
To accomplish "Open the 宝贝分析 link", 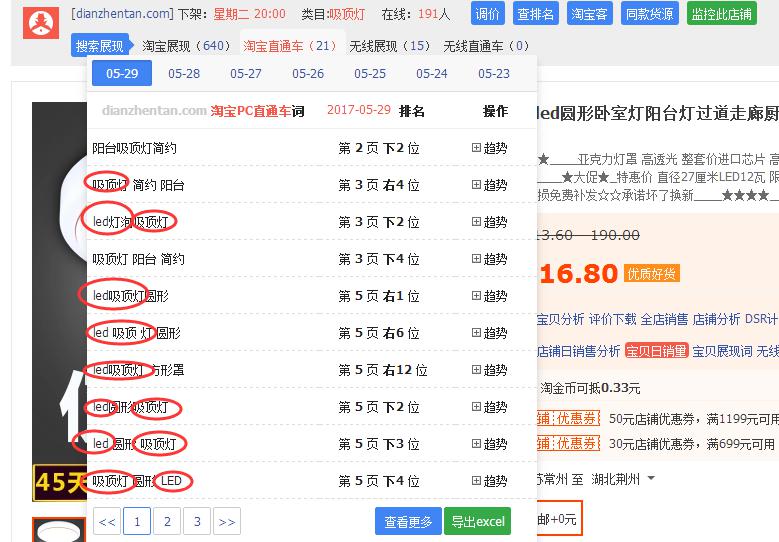I will point(560,319).
